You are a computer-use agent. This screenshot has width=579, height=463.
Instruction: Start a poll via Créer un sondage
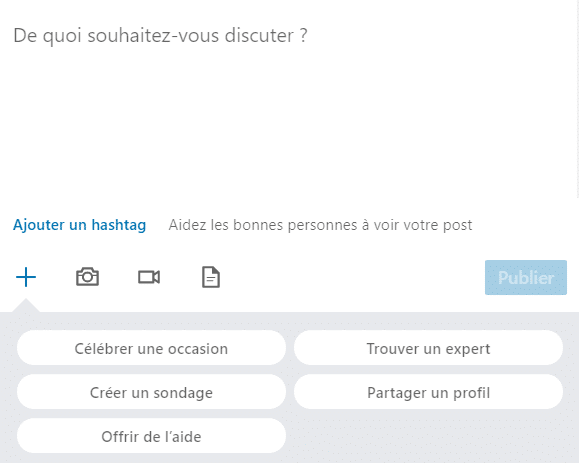coord(151,392)
